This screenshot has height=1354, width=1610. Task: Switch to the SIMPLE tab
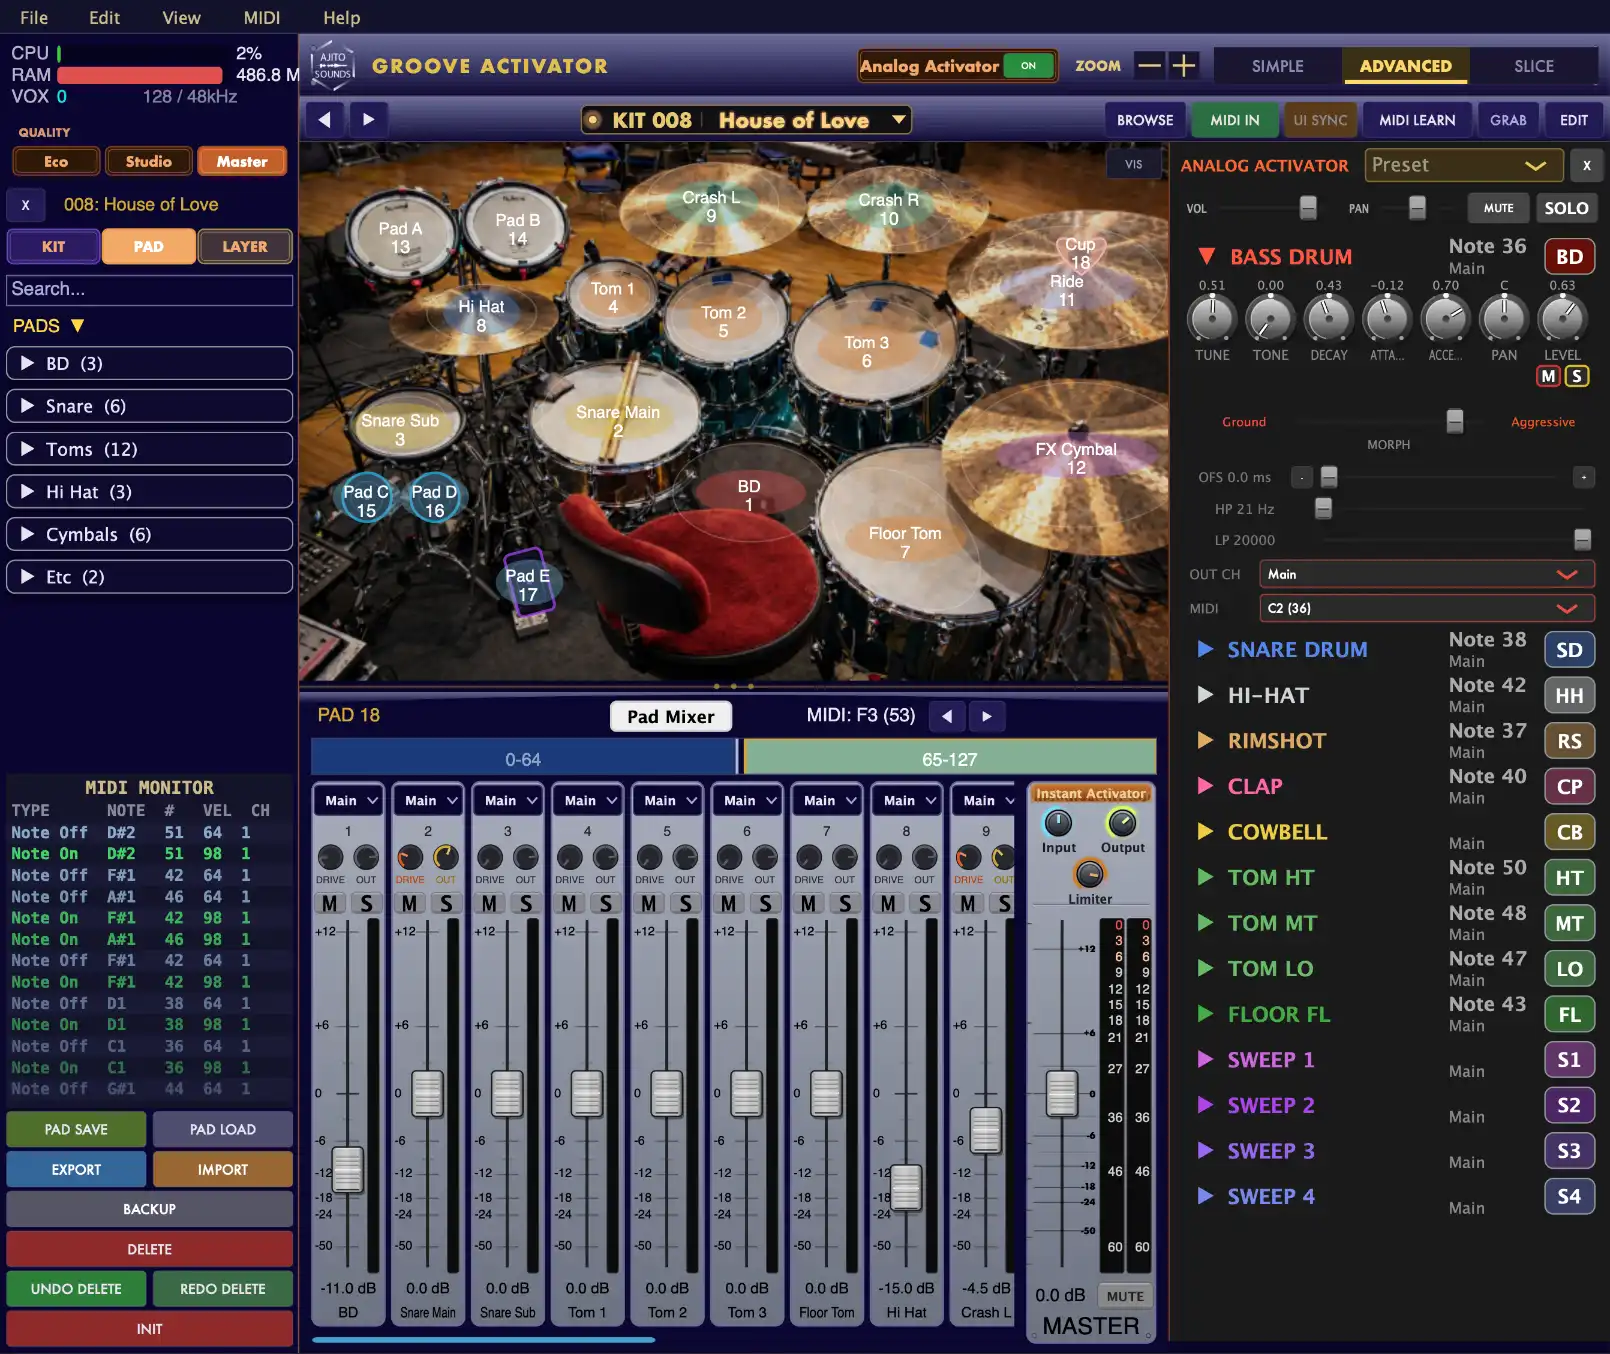click(x=1277, y=66)
